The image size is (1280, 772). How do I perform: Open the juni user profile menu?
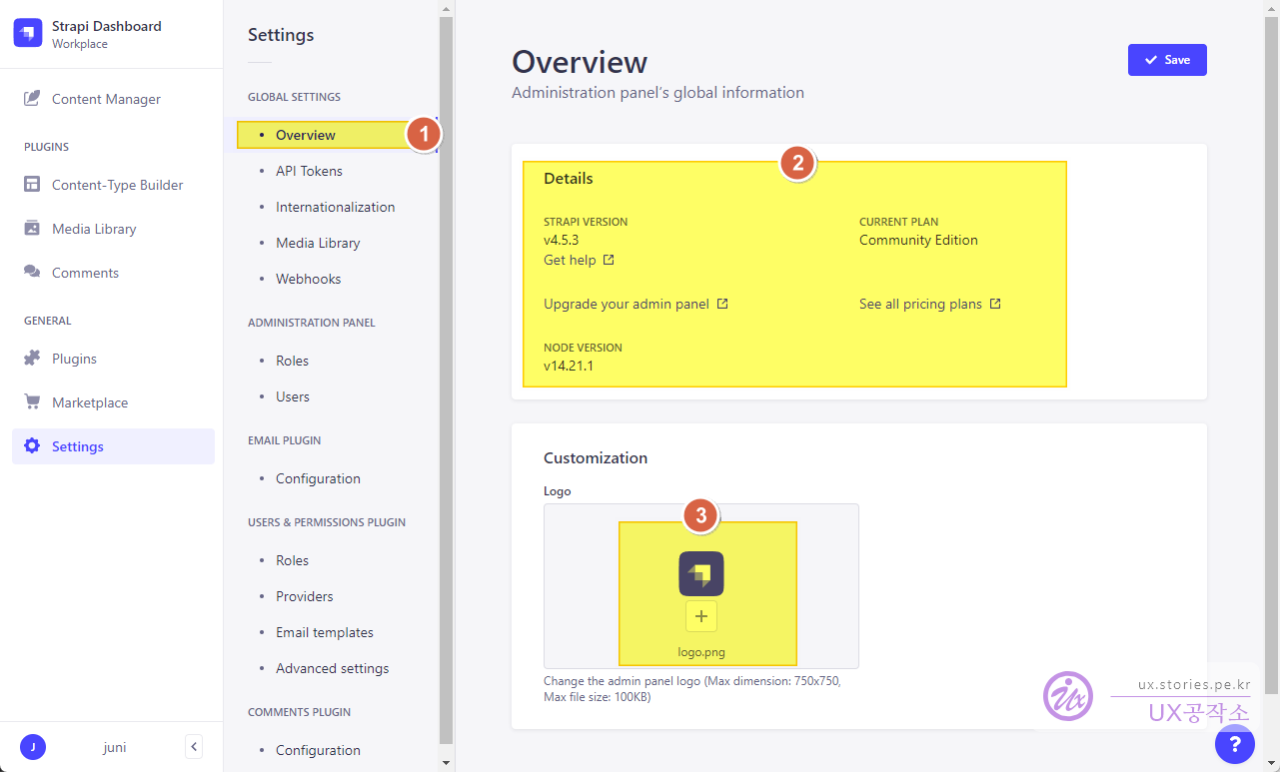click(115, 748)
